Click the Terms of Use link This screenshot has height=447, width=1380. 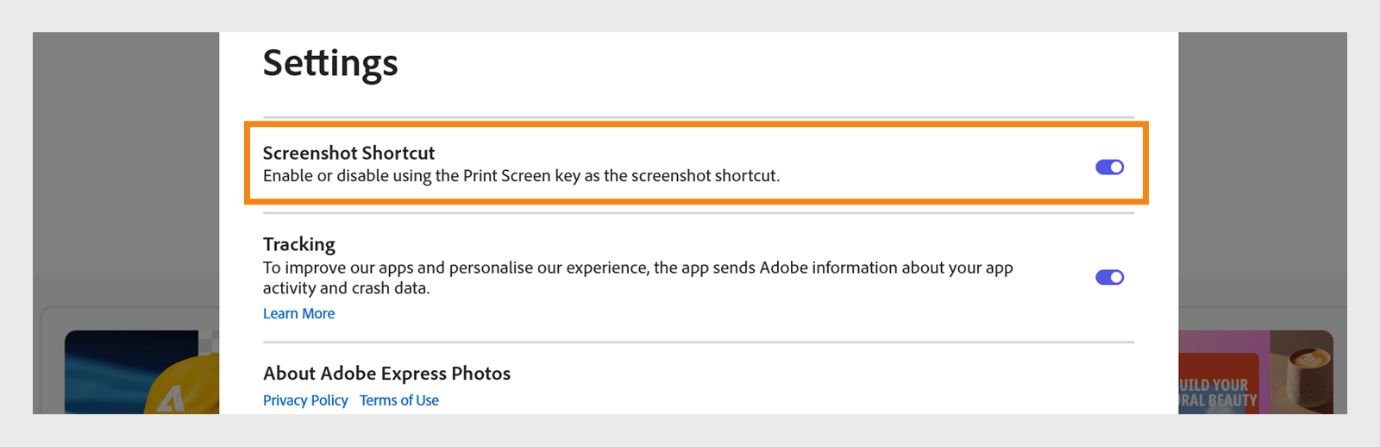(x=399, y=400)
